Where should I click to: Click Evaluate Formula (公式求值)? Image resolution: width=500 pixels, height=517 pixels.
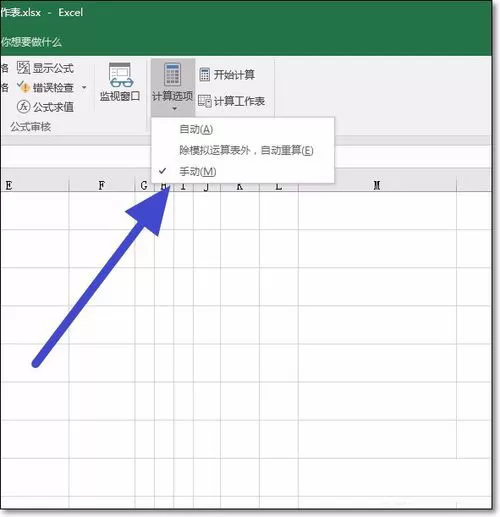[45, 107]
